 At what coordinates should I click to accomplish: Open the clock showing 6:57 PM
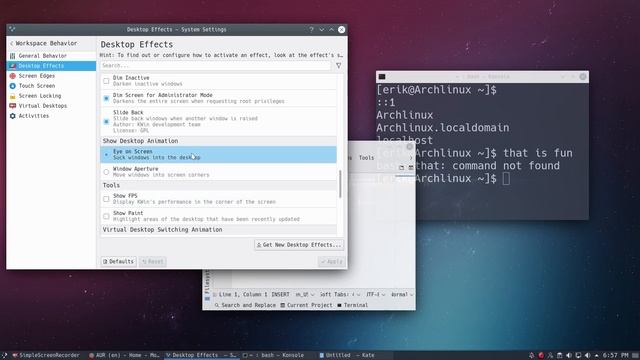coord(616,356)
